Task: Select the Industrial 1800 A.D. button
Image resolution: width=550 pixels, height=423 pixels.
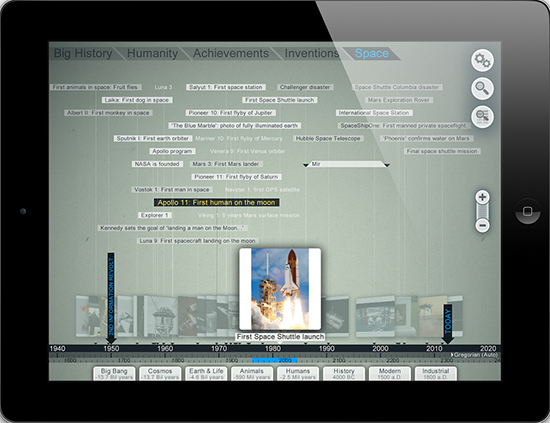Action: pyautogui.click(x=436, y=374)
